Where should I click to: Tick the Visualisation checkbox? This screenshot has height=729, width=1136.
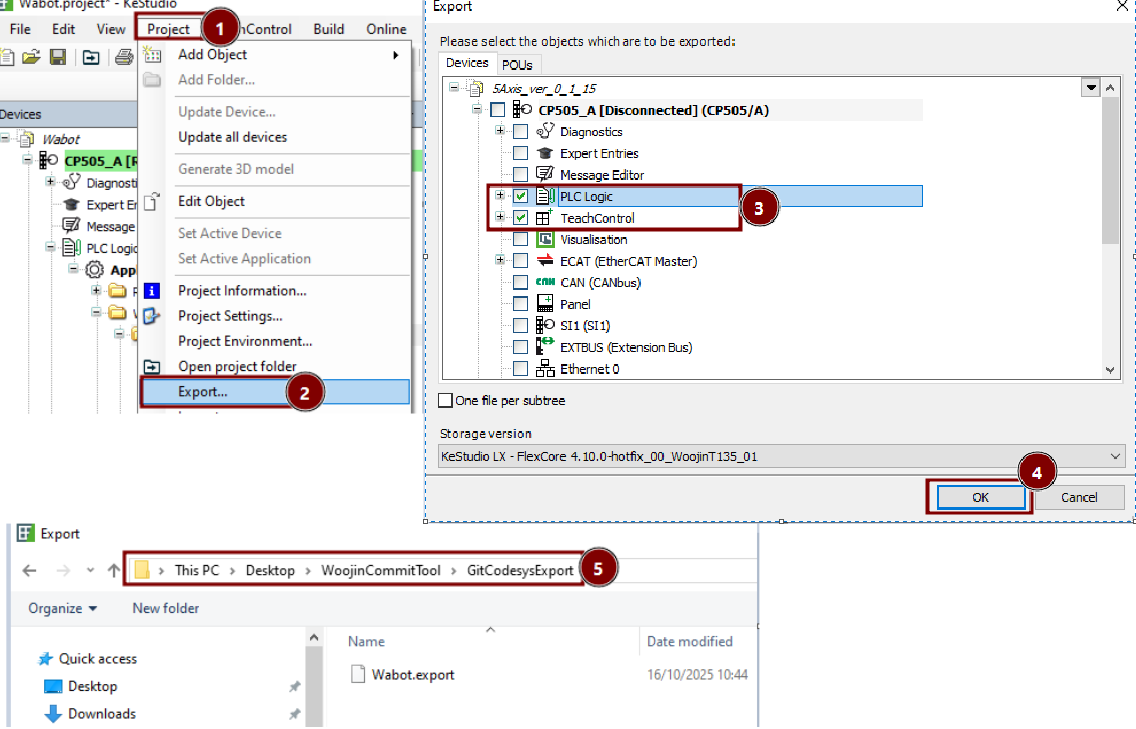pos(520,240)
